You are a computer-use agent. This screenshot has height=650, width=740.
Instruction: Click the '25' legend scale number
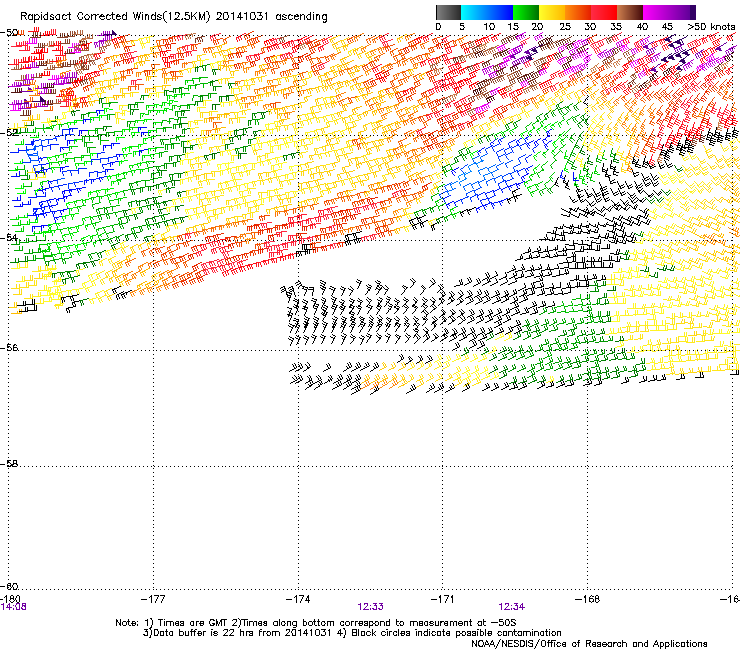565,27
